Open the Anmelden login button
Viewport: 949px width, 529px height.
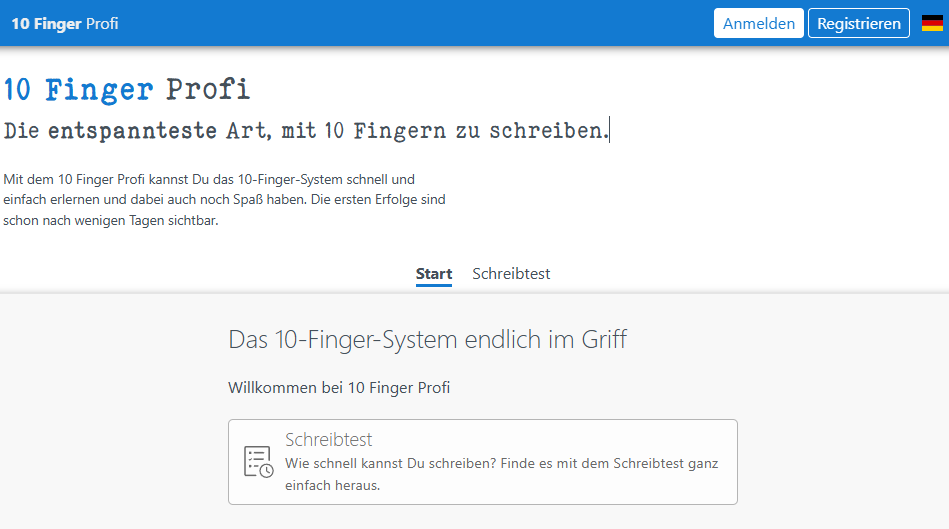coord(759,23)
